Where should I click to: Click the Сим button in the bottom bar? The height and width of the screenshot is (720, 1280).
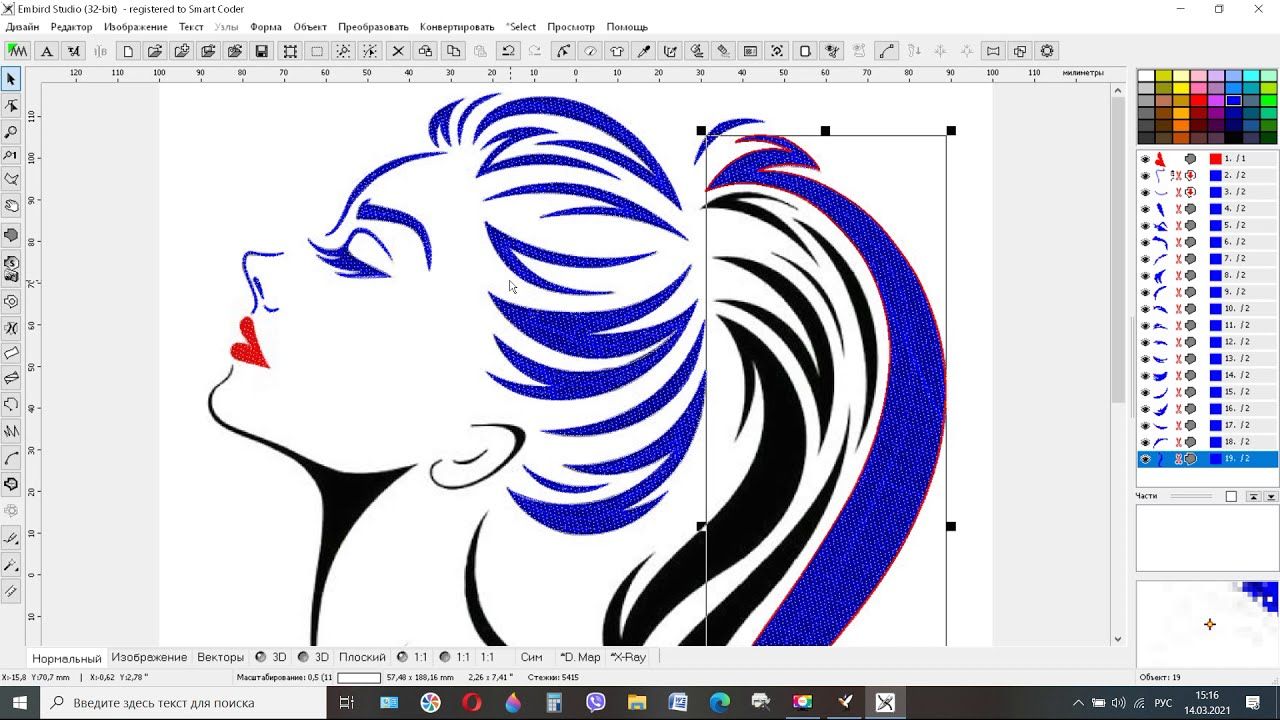point(531,657)
